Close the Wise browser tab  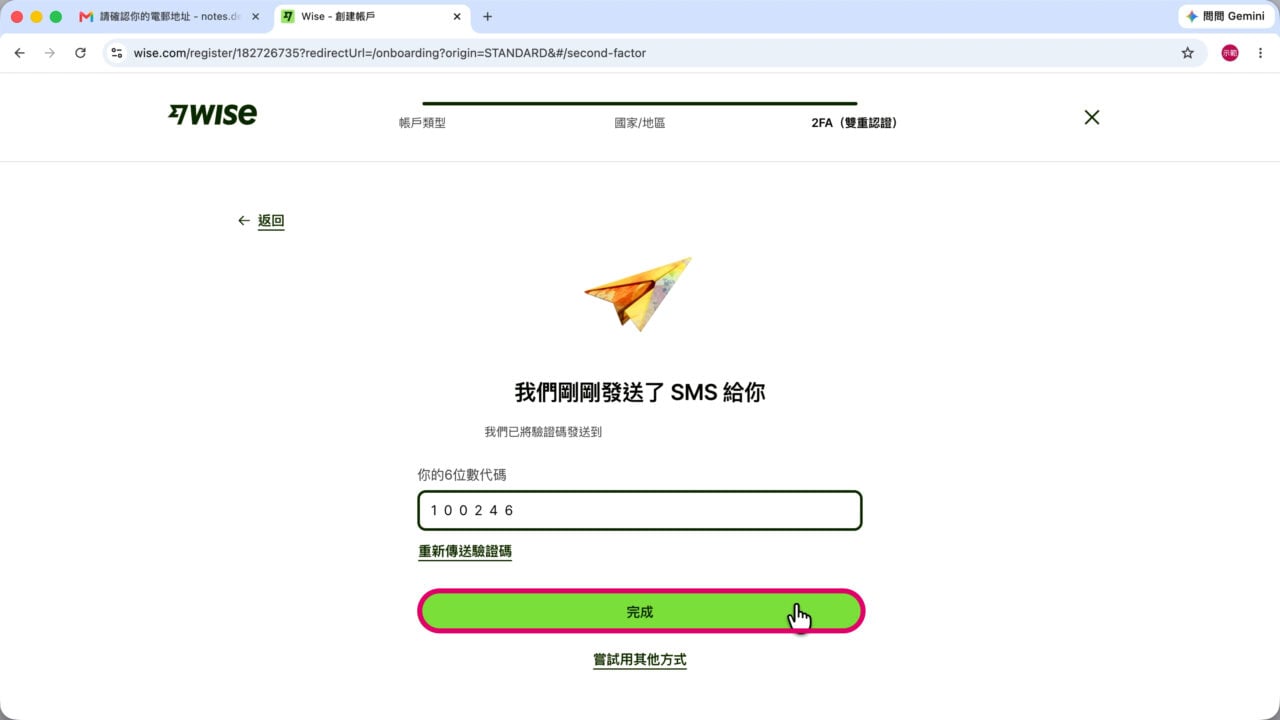point(457,17)
